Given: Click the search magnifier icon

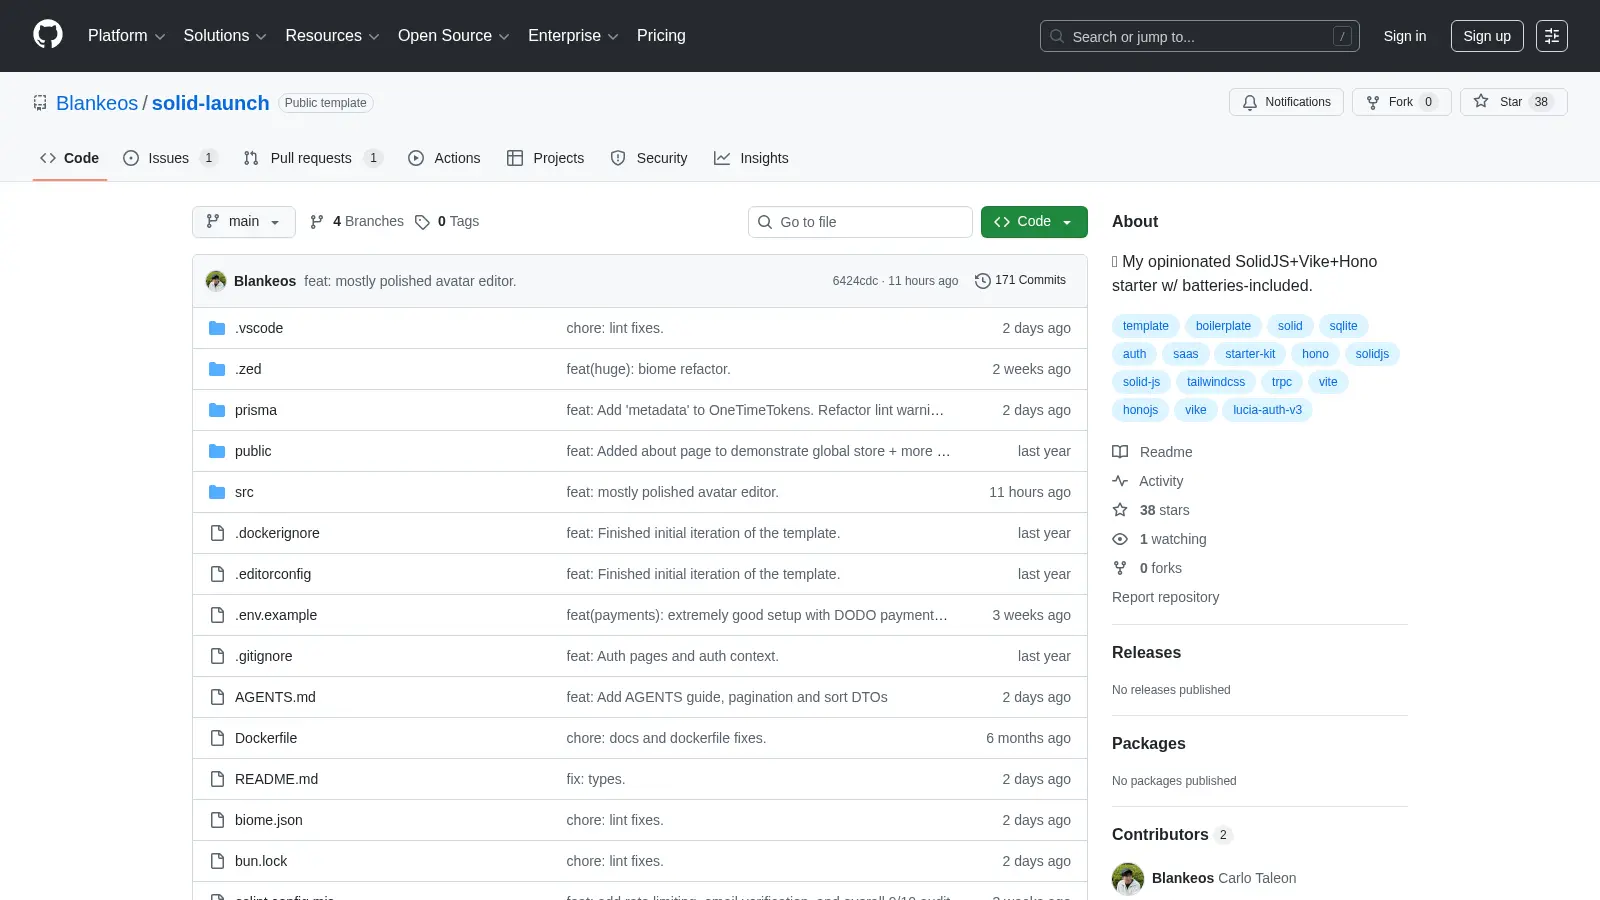Looking at the screenshot, I should [x=1057, y=36].
